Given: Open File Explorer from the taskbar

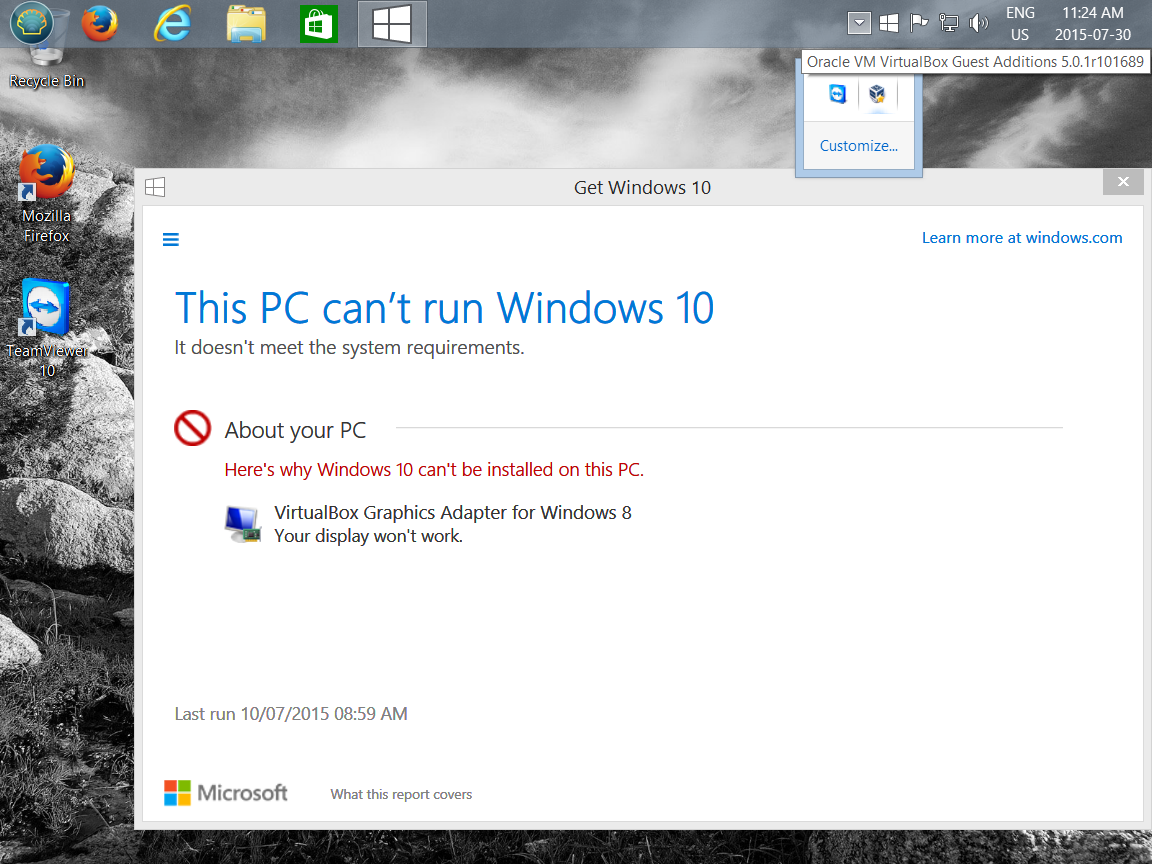Looking at the screenshot, I should 245,24.
